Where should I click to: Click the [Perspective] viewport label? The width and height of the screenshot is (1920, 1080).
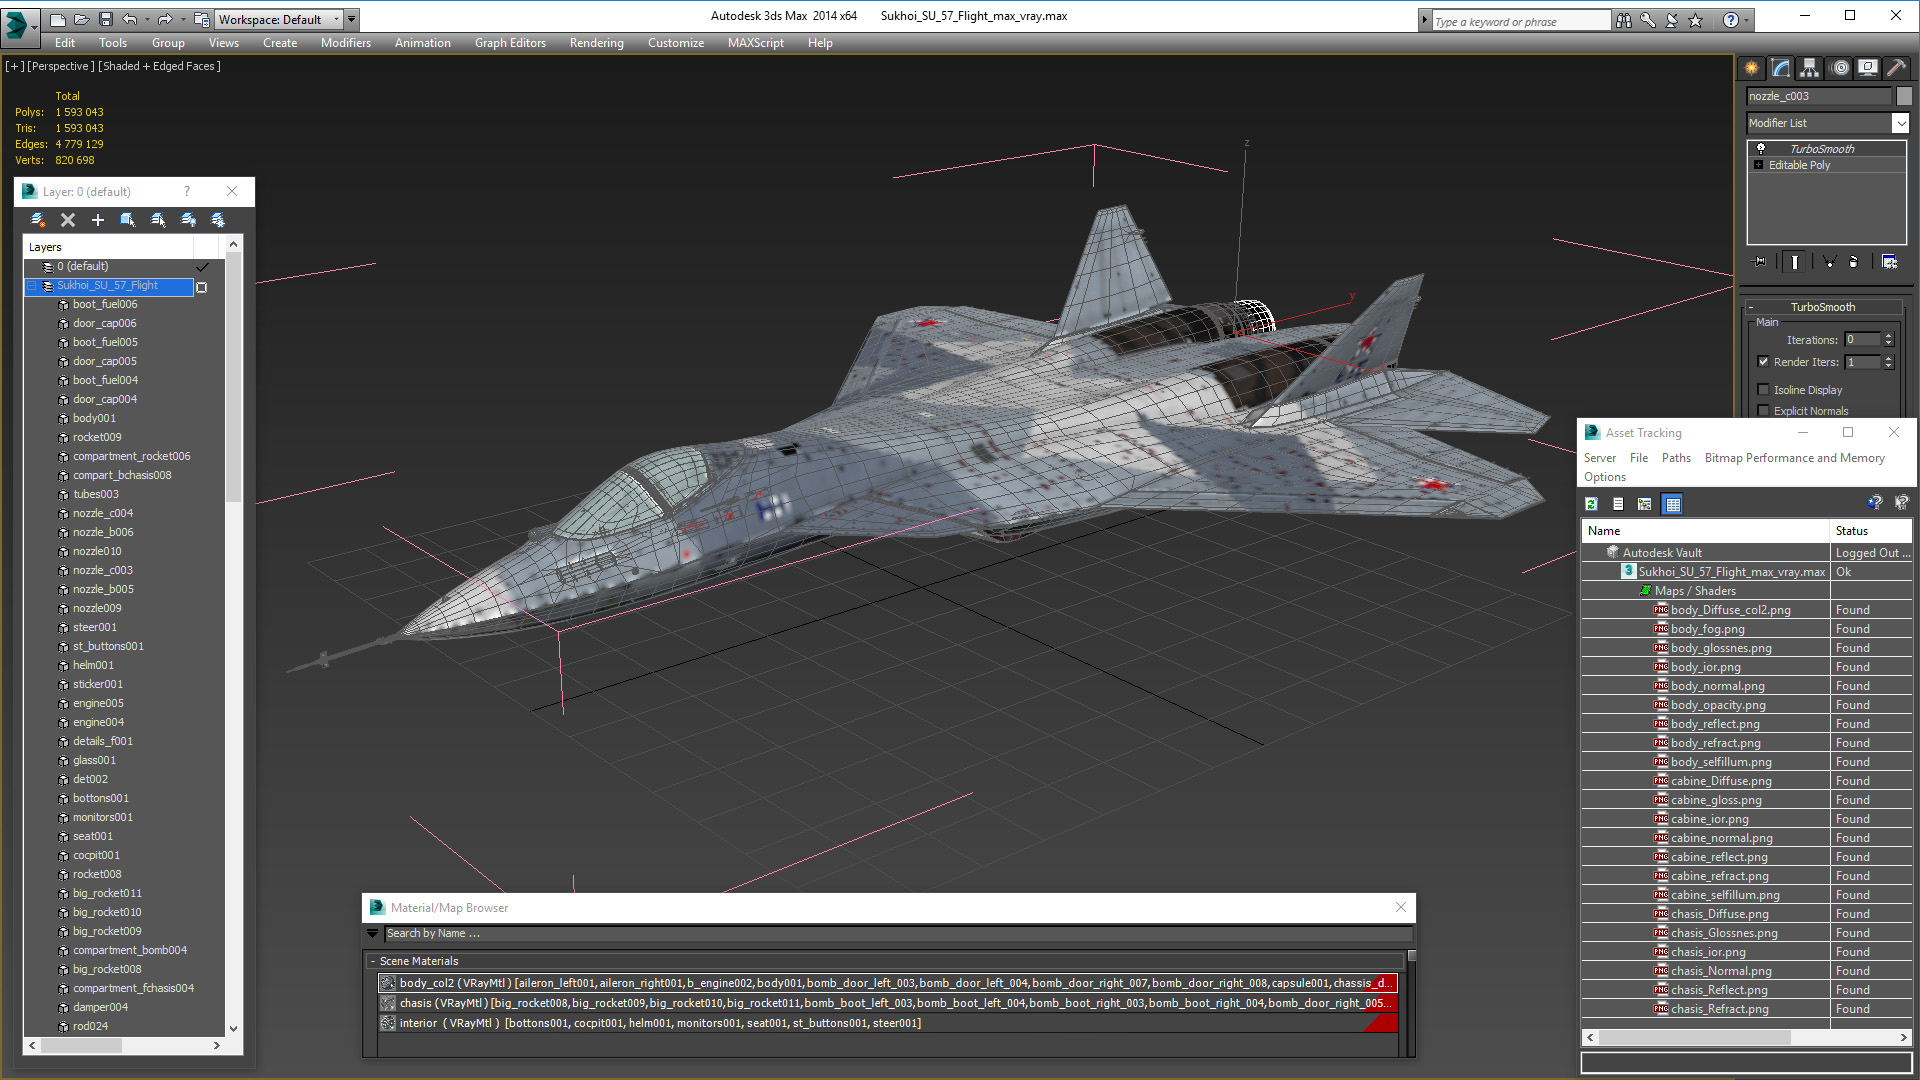click(60, 66)
